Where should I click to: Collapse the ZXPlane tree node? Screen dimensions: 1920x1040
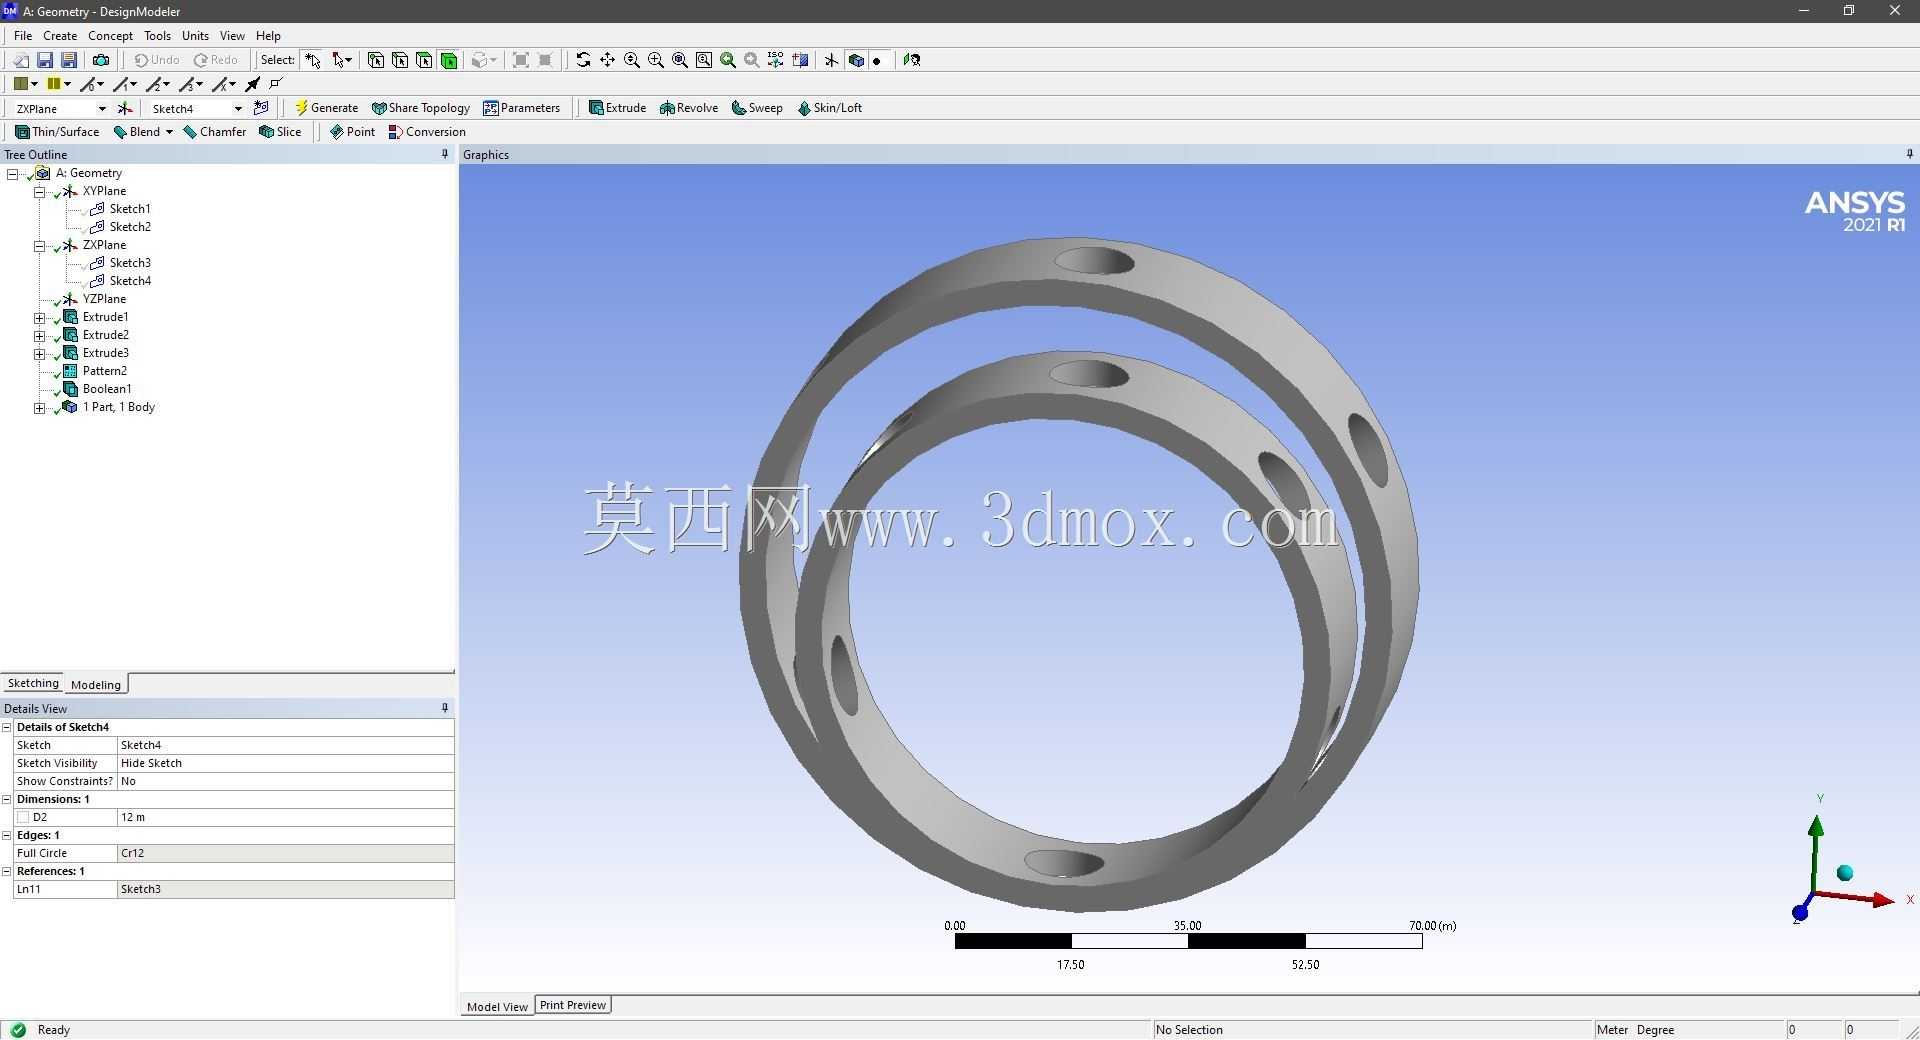pos(39,245)
